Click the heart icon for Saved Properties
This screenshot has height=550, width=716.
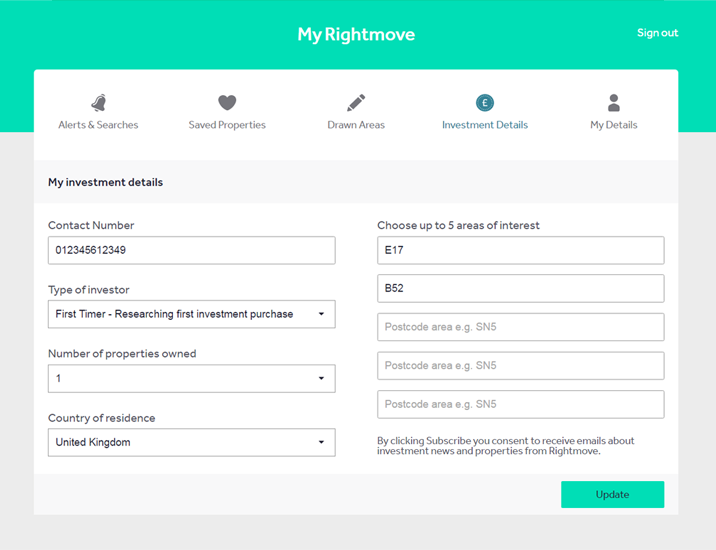click(x=227, y=102)
